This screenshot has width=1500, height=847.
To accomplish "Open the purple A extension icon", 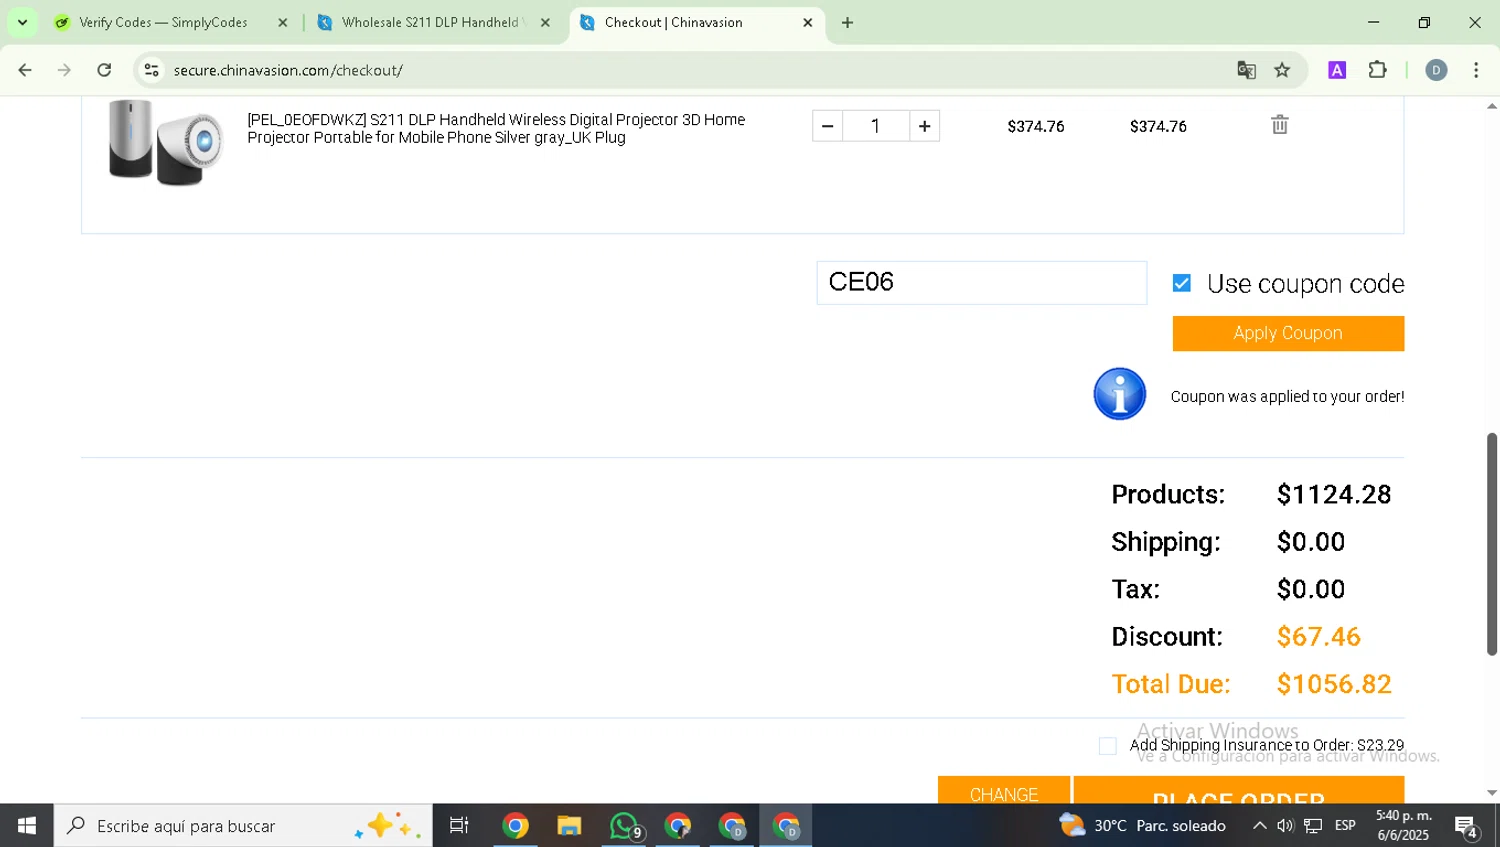I will point(1337,70).
